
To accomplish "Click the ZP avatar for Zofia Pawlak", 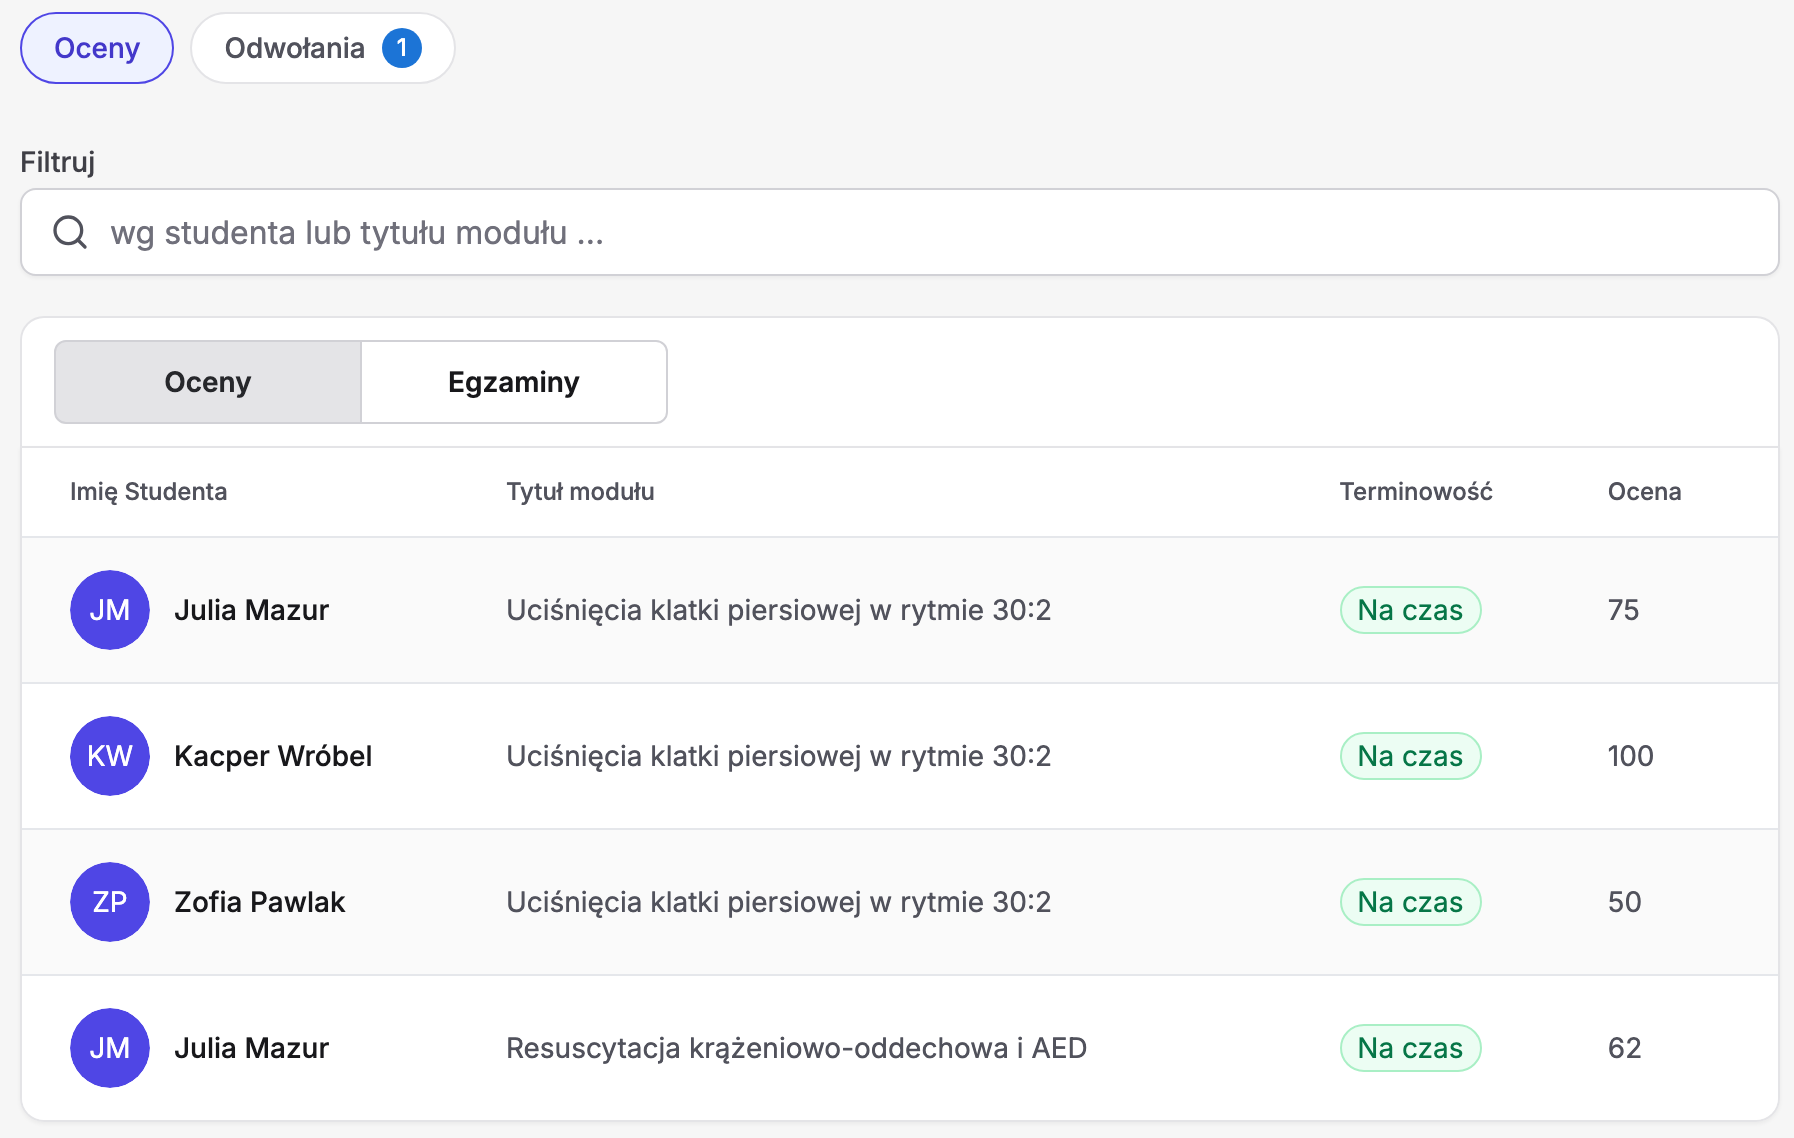I will 110,902.
